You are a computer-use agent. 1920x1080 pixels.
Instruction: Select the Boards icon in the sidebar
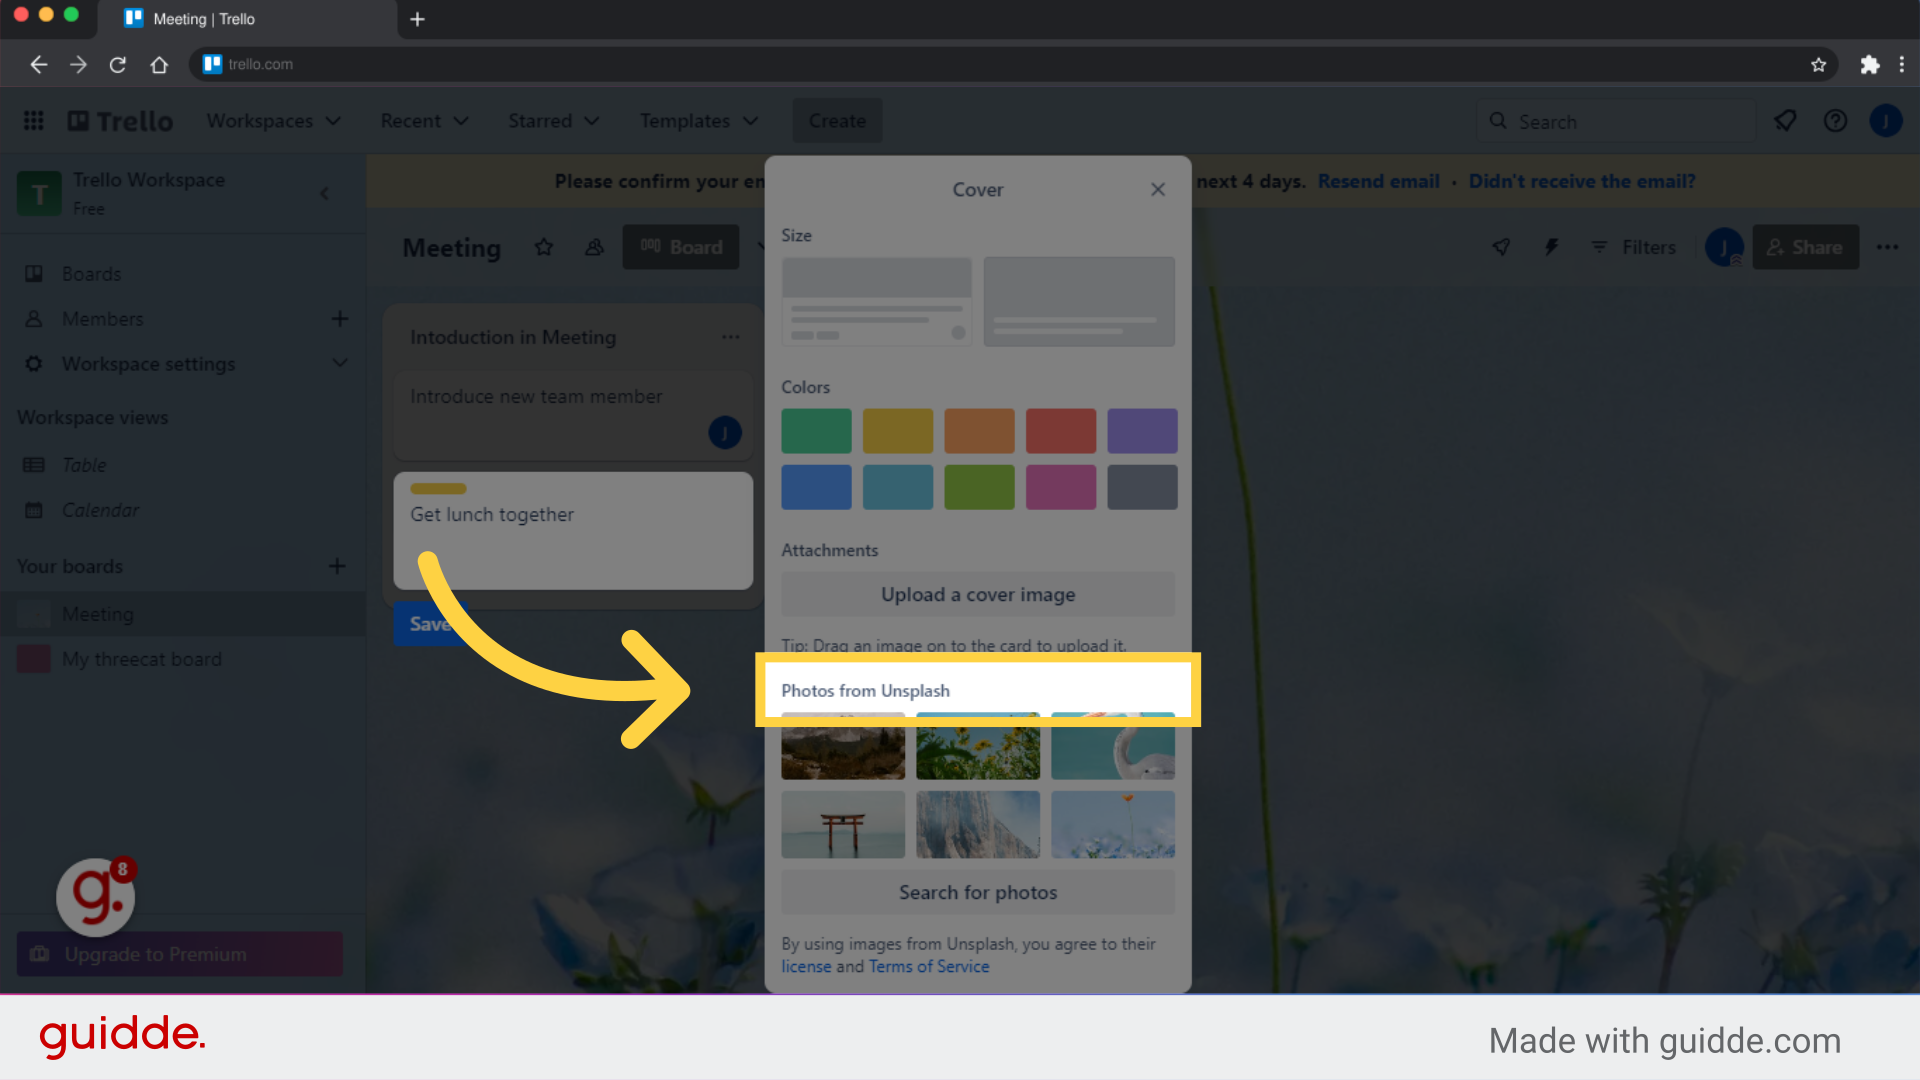[33, 273]
